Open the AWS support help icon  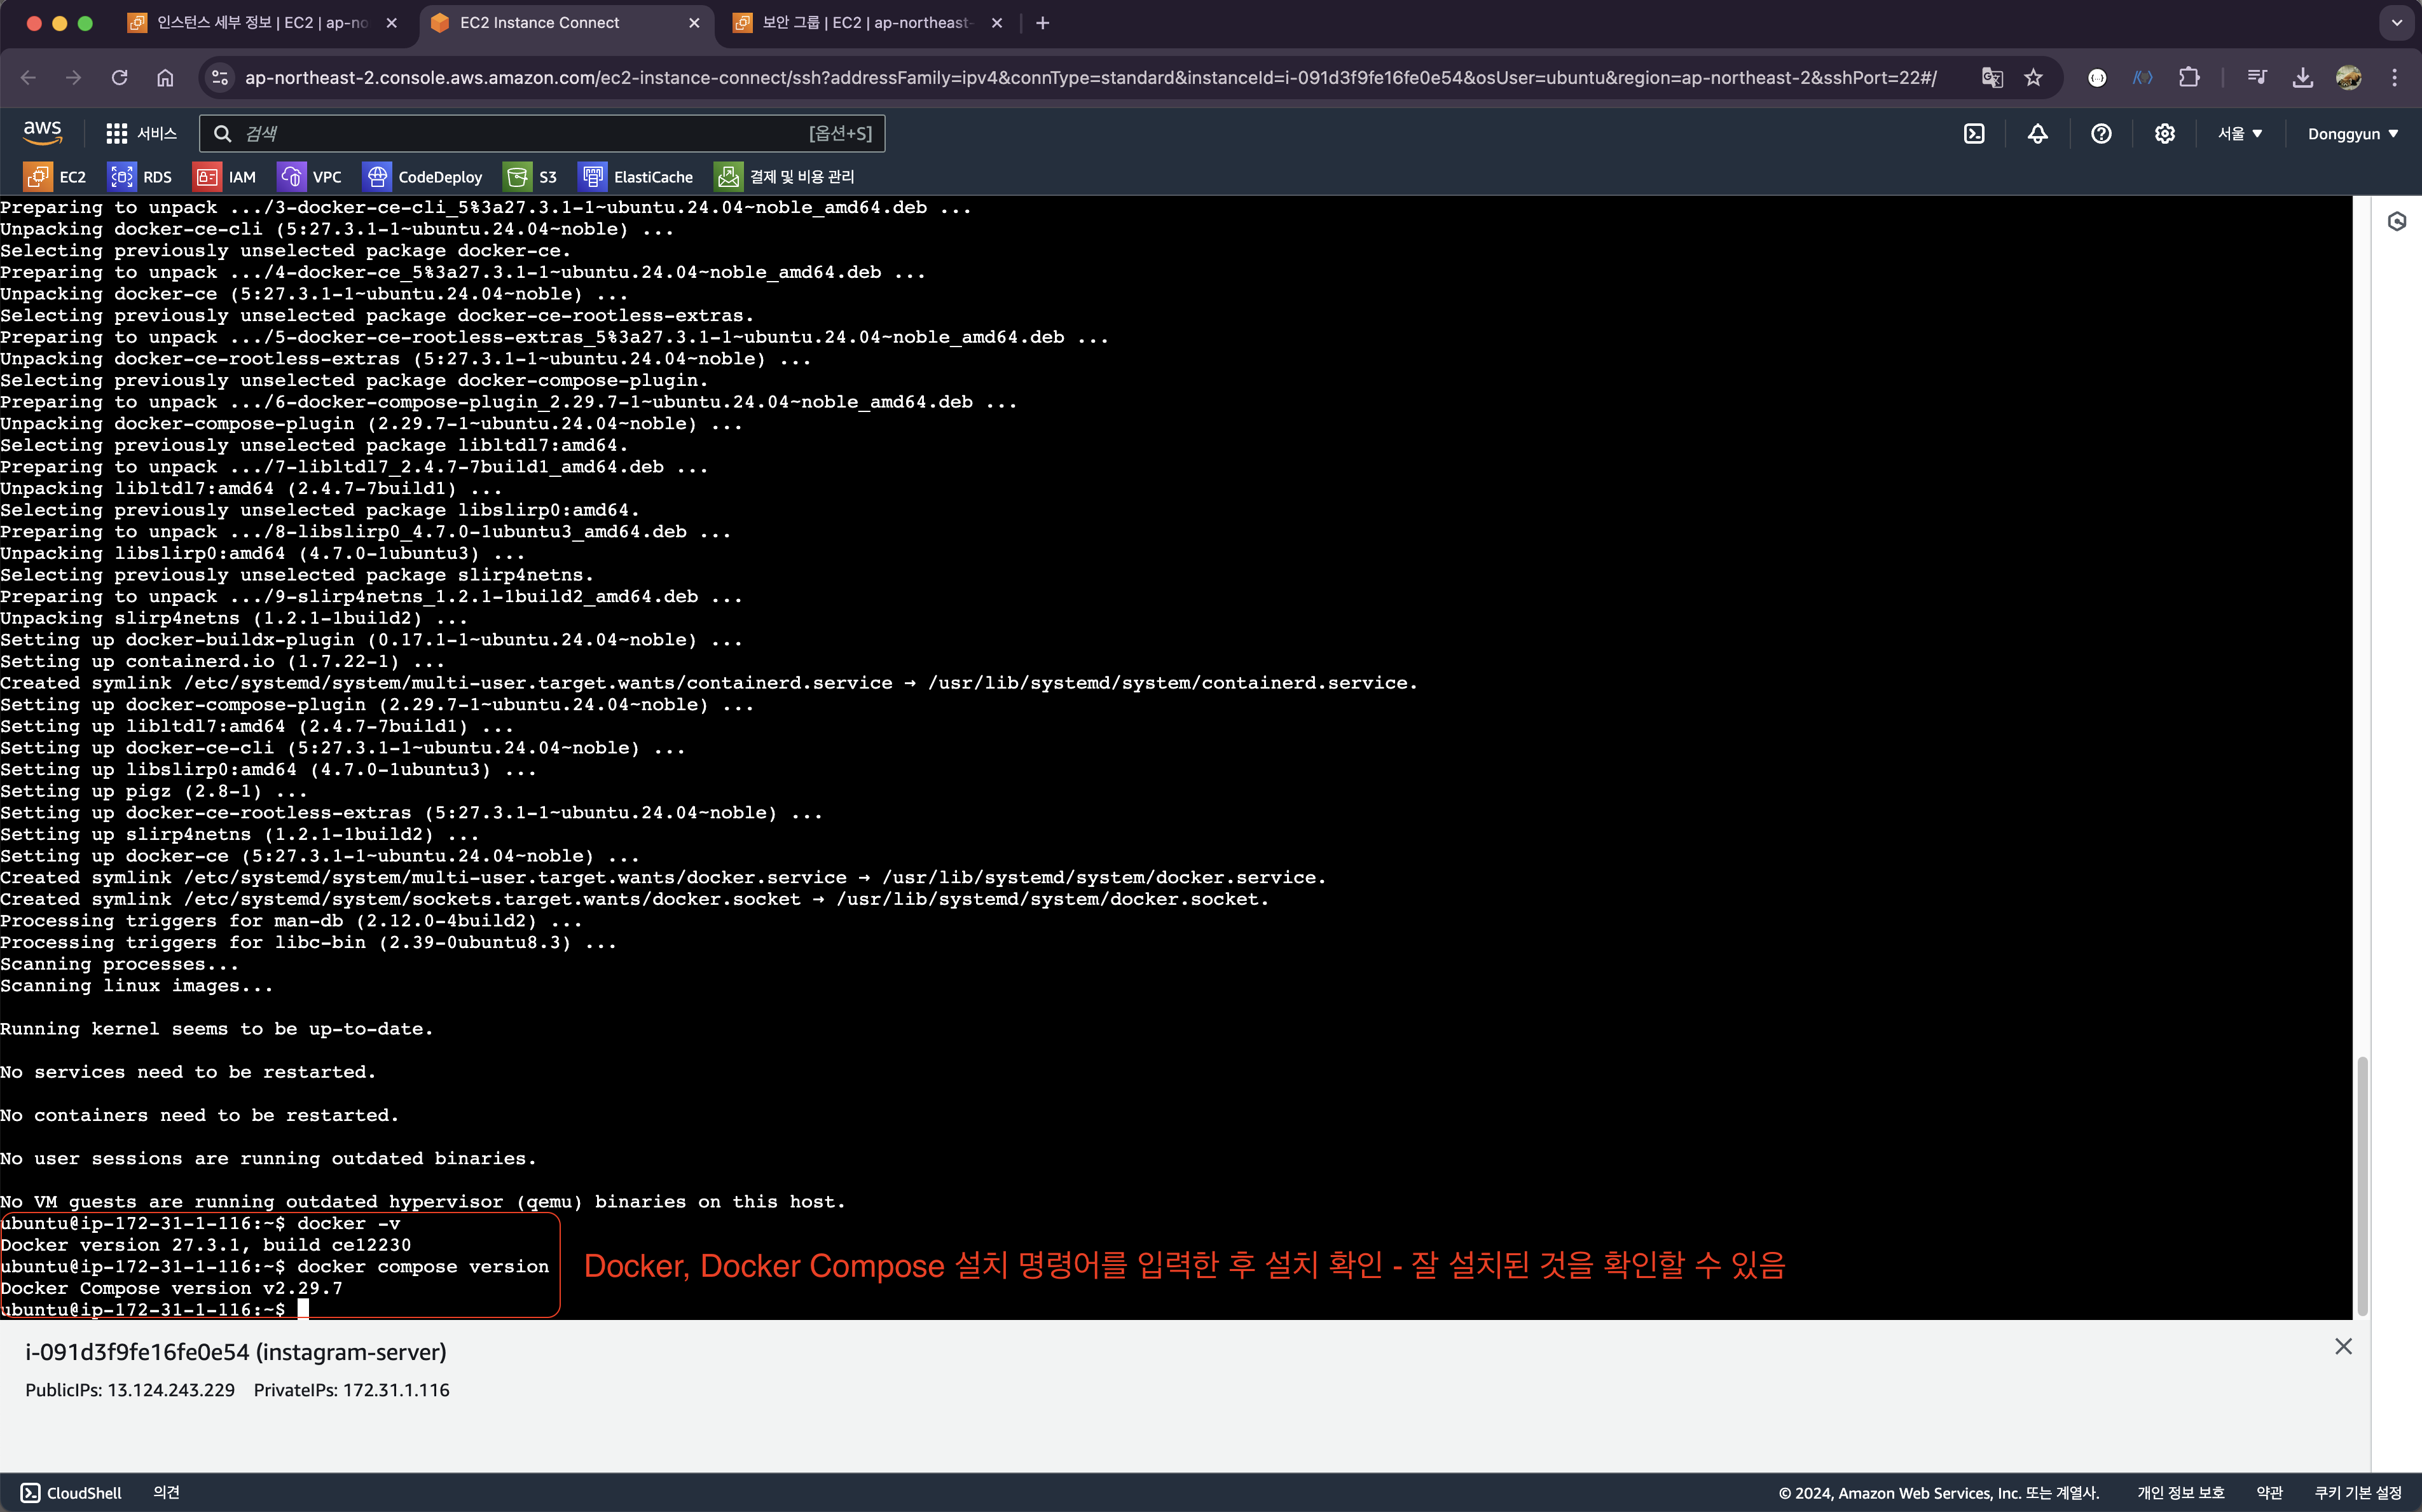click(x=2101, y=133)
